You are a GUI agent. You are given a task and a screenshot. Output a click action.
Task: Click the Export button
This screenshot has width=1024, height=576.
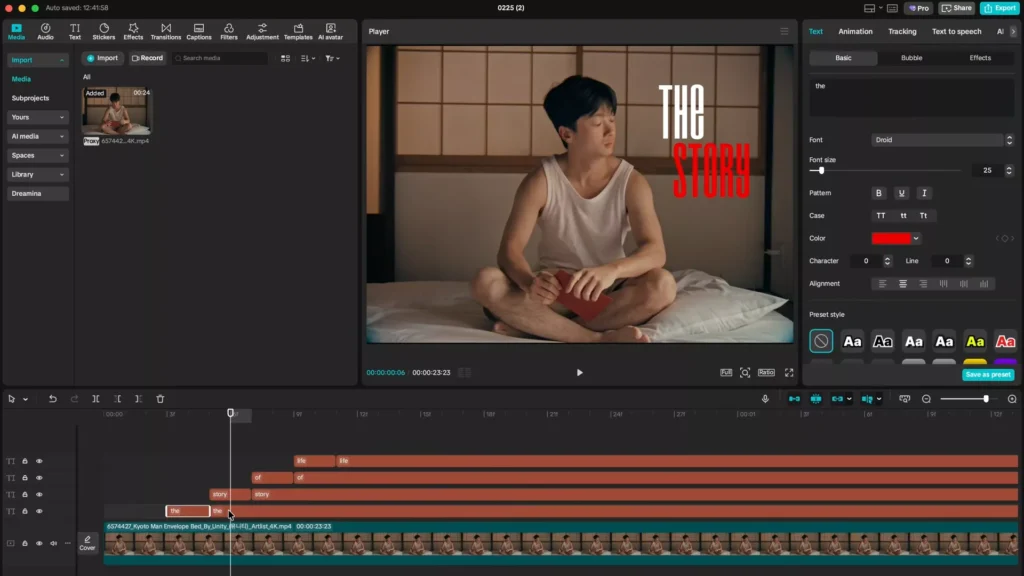999,7
